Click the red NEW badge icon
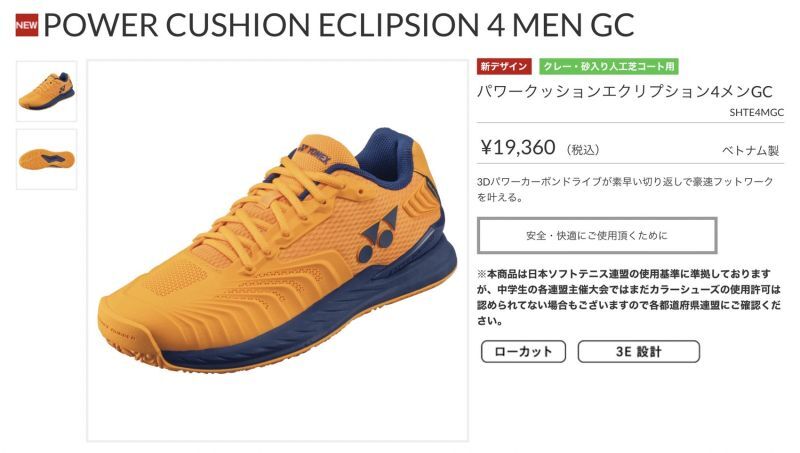The image size is (800, 453). pos(27,25)
